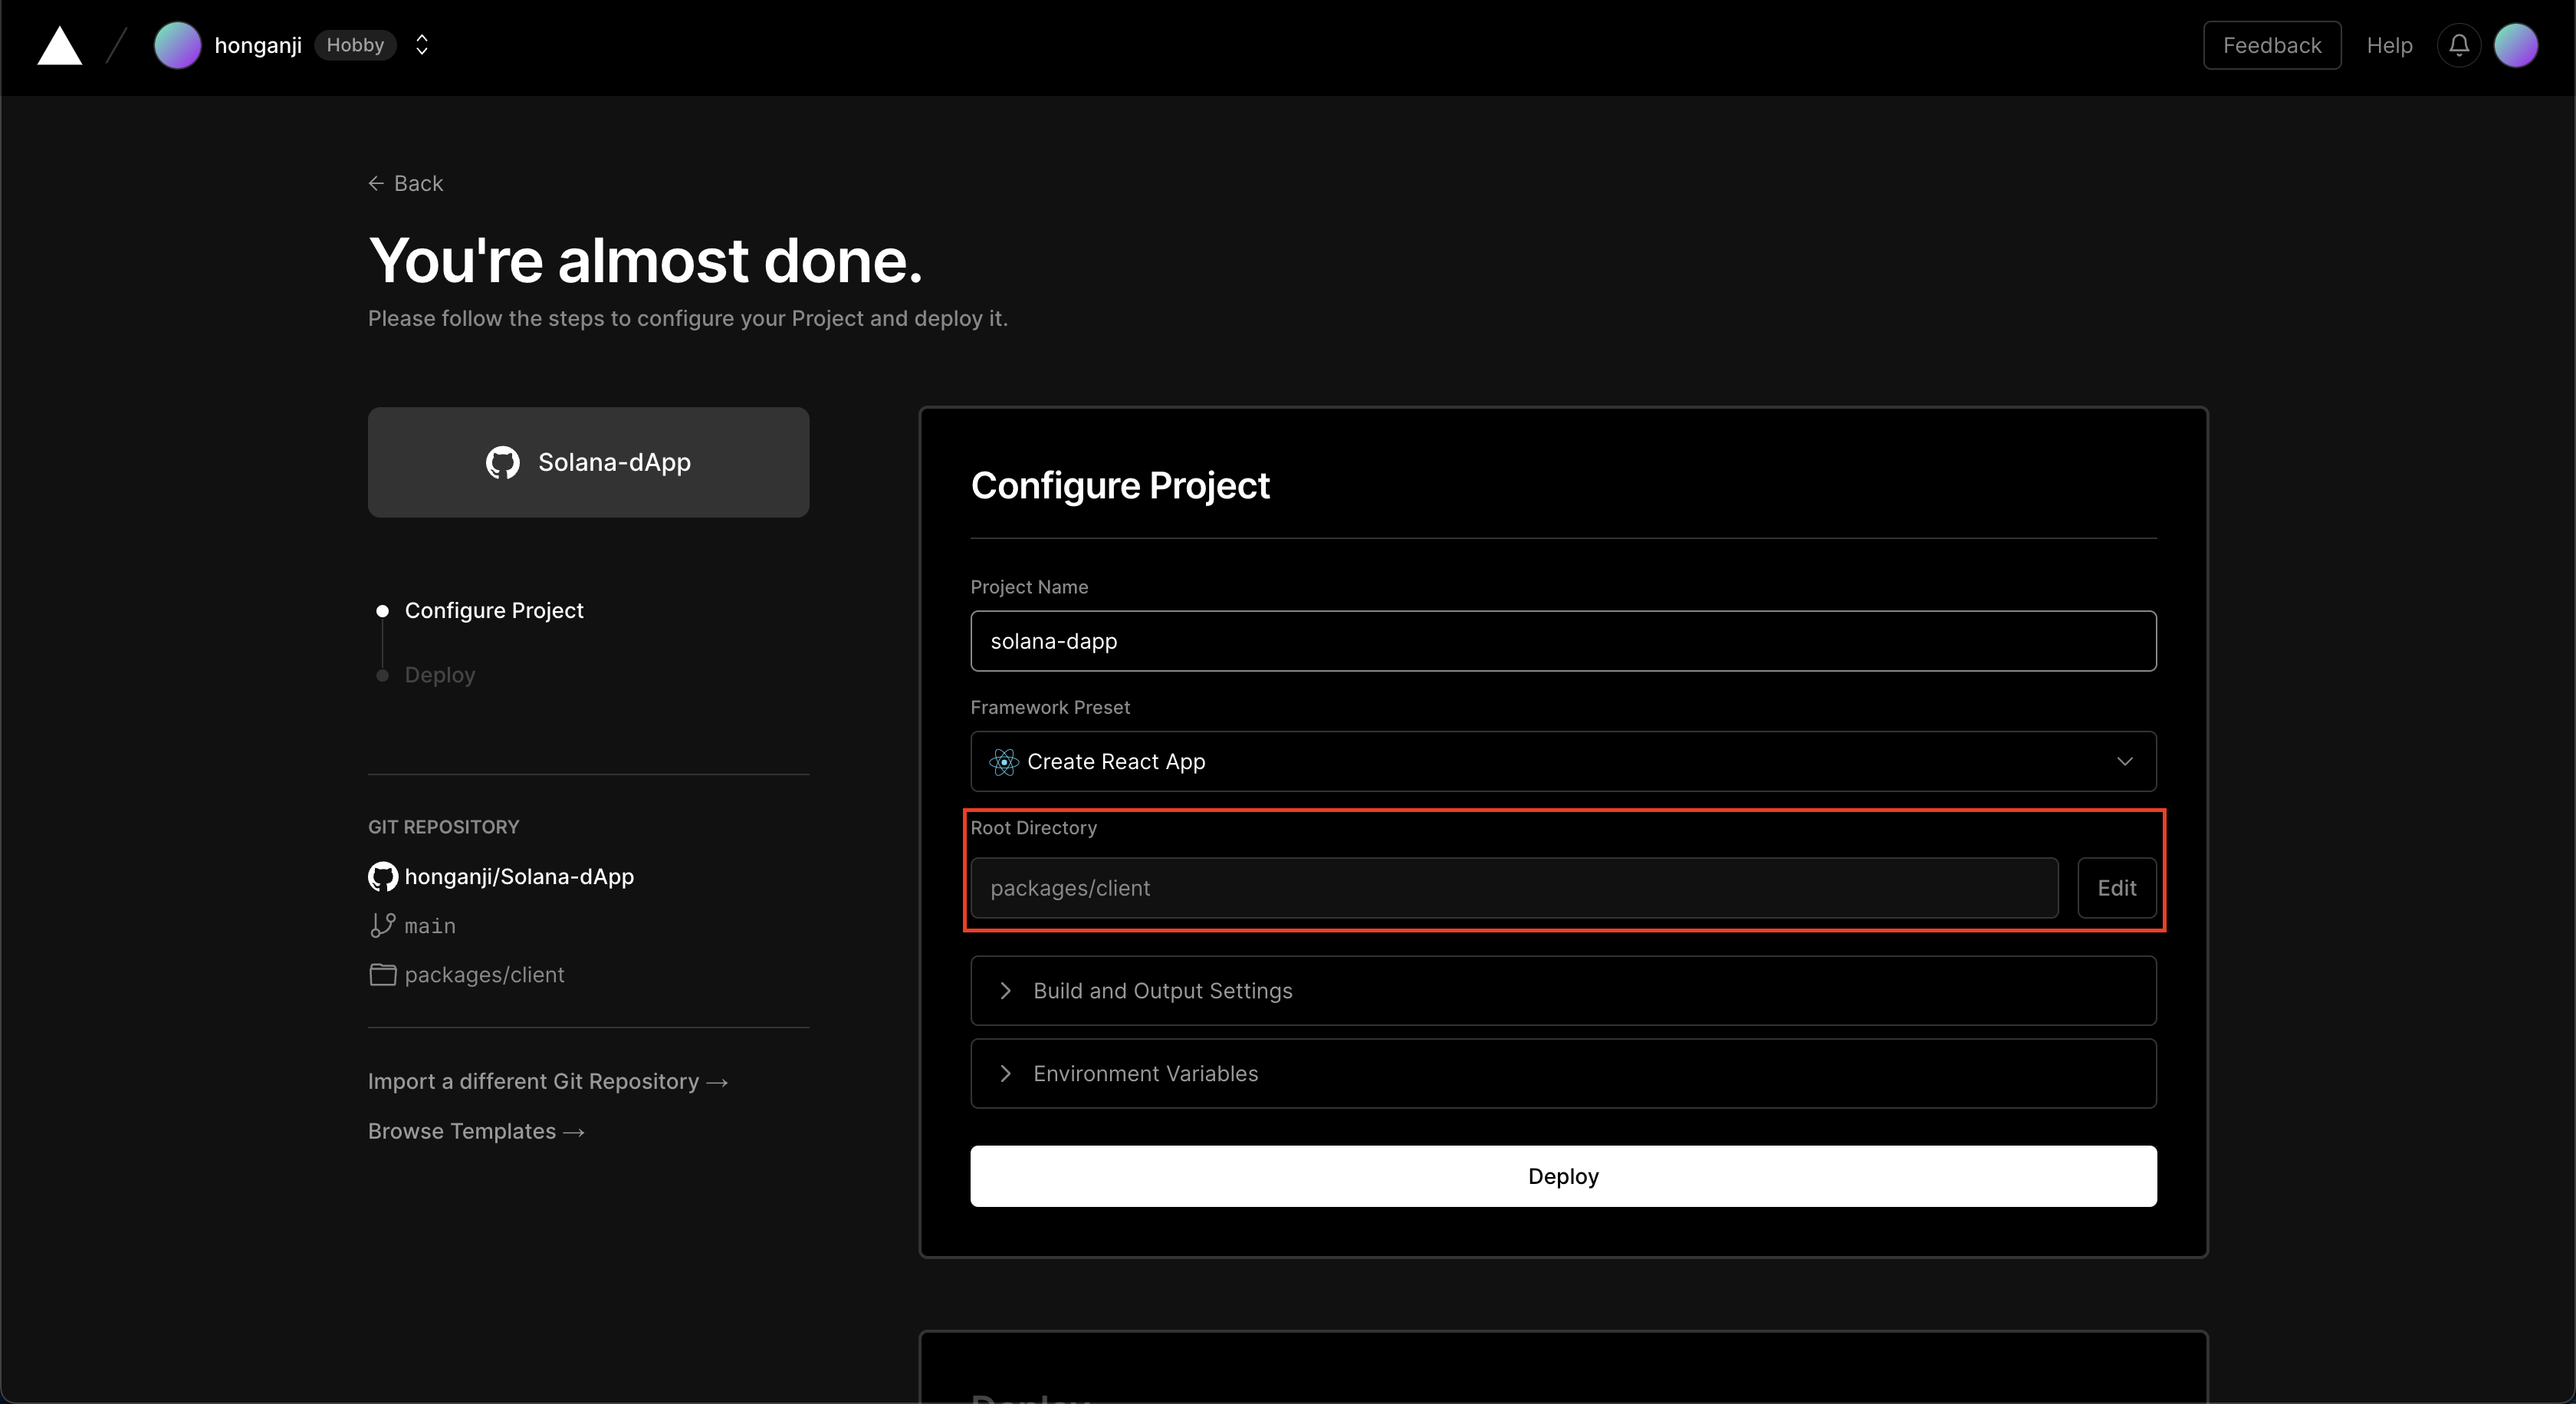Click the Root Directory packages/client field
This screenshot has height=1404, width=2576.
click(1514, 888)
